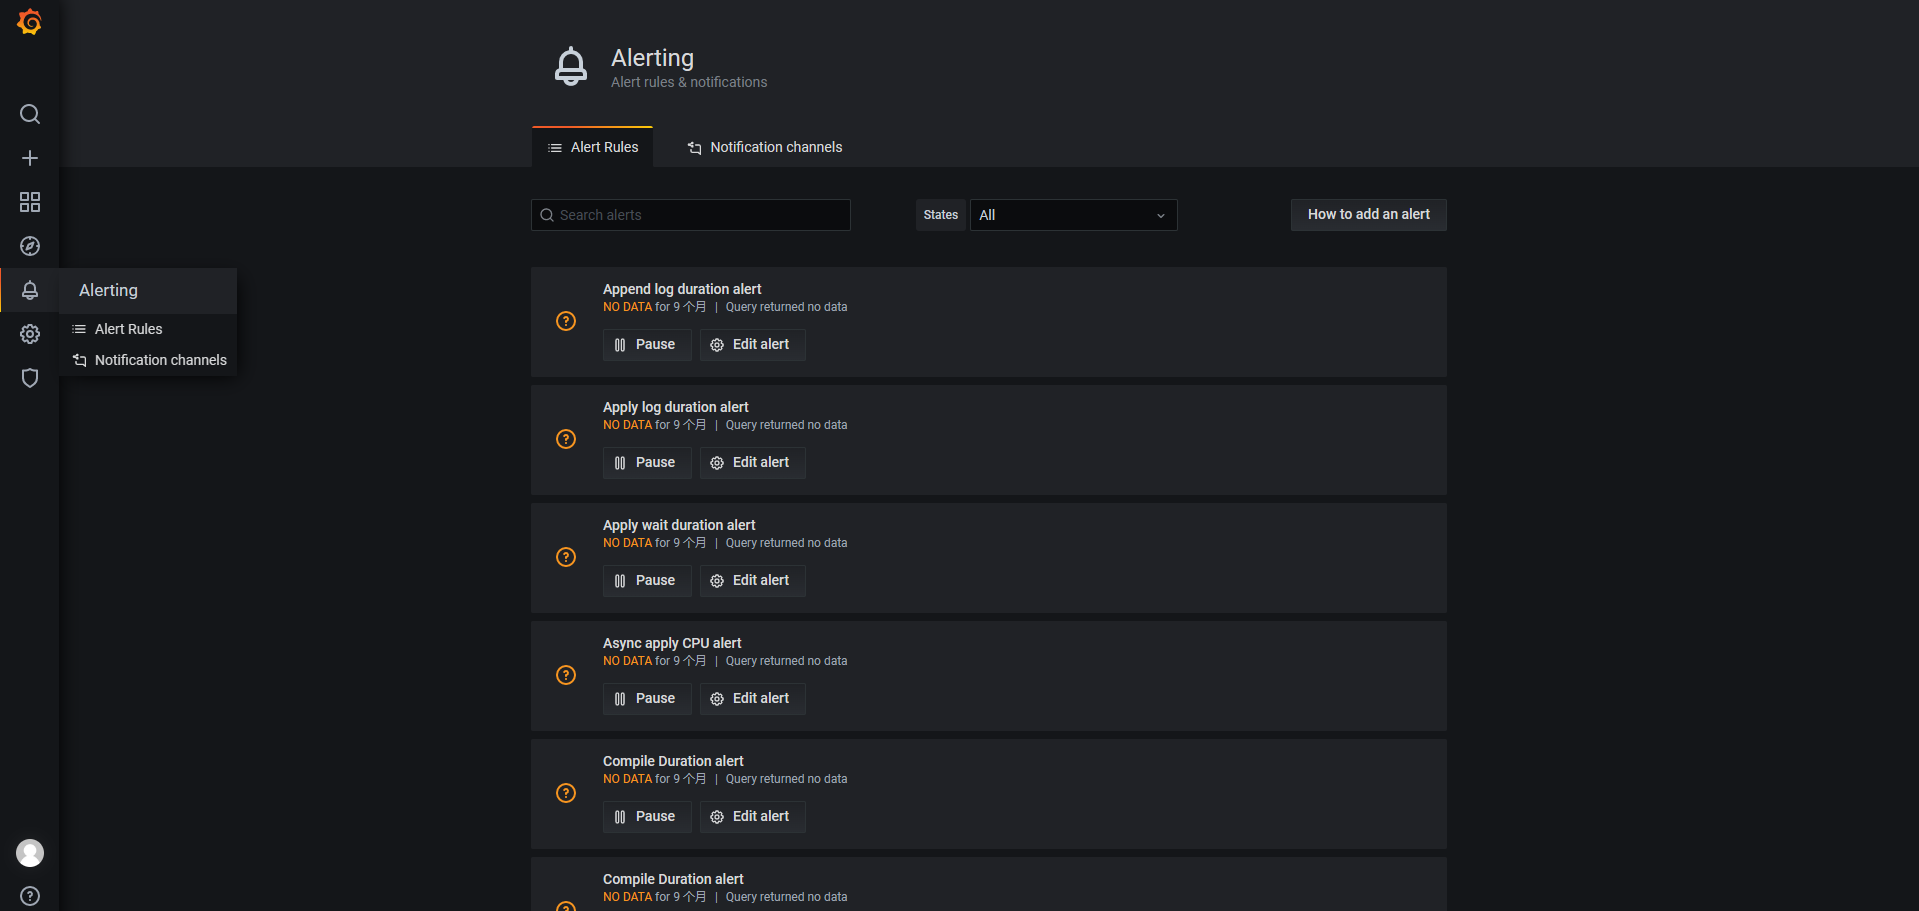The width and height of the screenshot is (1919, 911).
Task: Open the Configuration gear icon
Action: pos(30,334)
